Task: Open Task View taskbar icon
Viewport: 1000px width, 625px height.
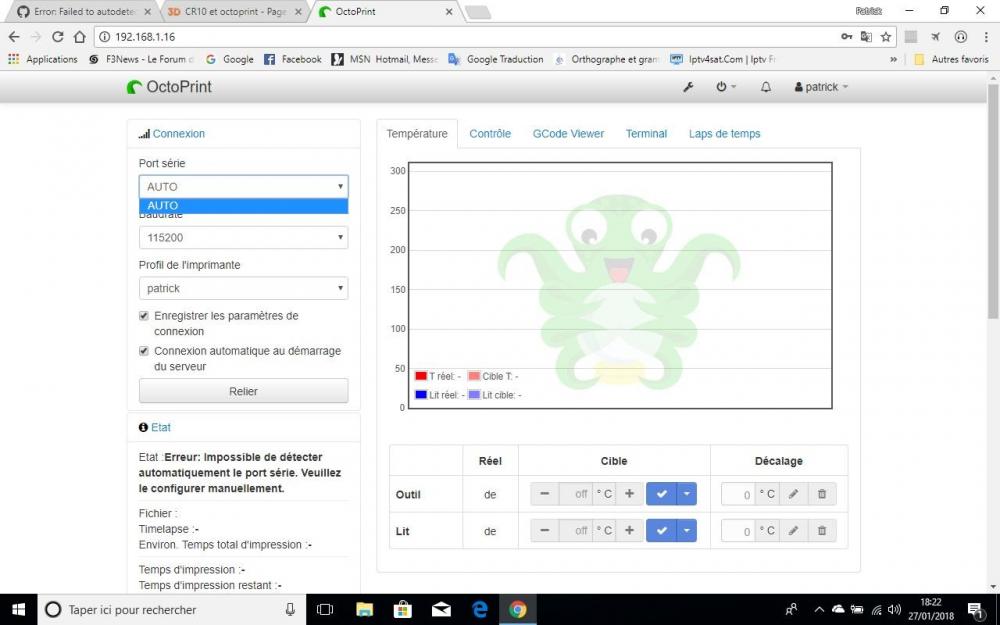Action: coord(325,610)
